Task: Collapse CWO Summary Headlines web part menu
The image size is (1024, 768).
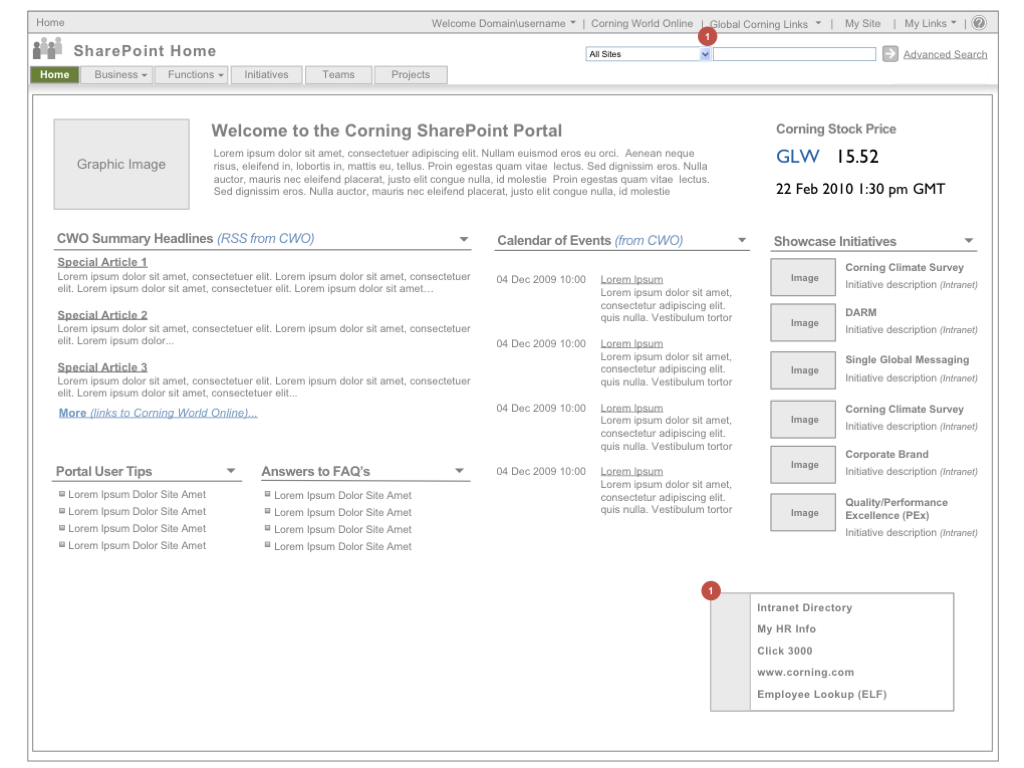Action: [464, 239]
